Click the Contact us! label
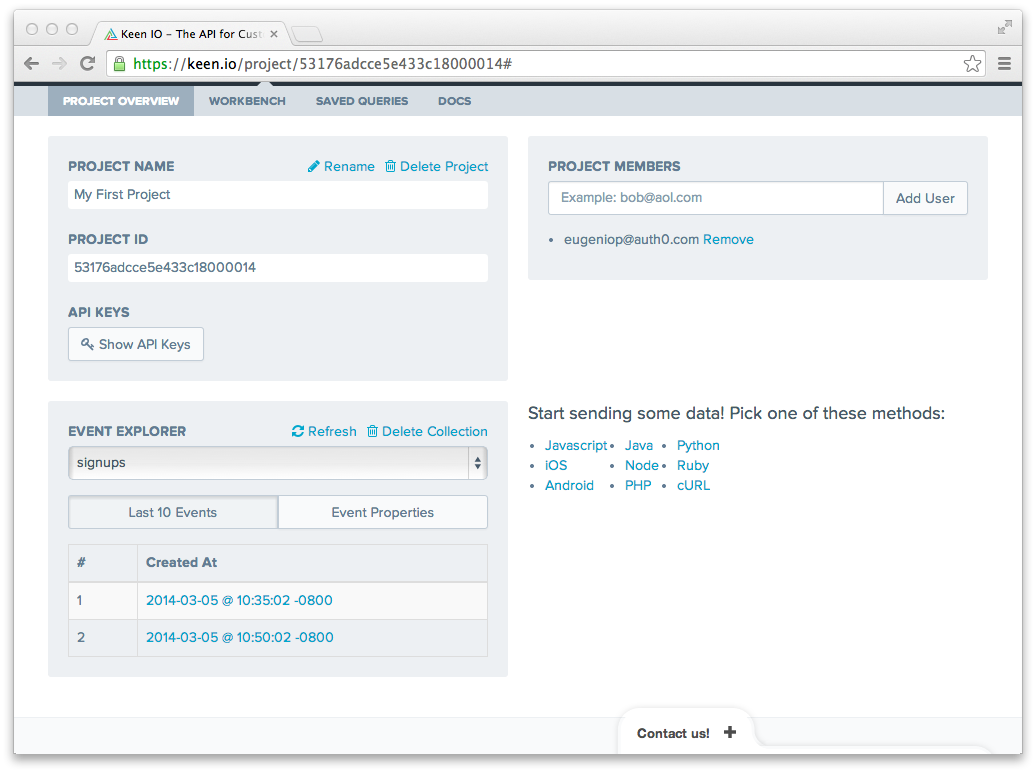1036x774 pixels. (673, 733)
